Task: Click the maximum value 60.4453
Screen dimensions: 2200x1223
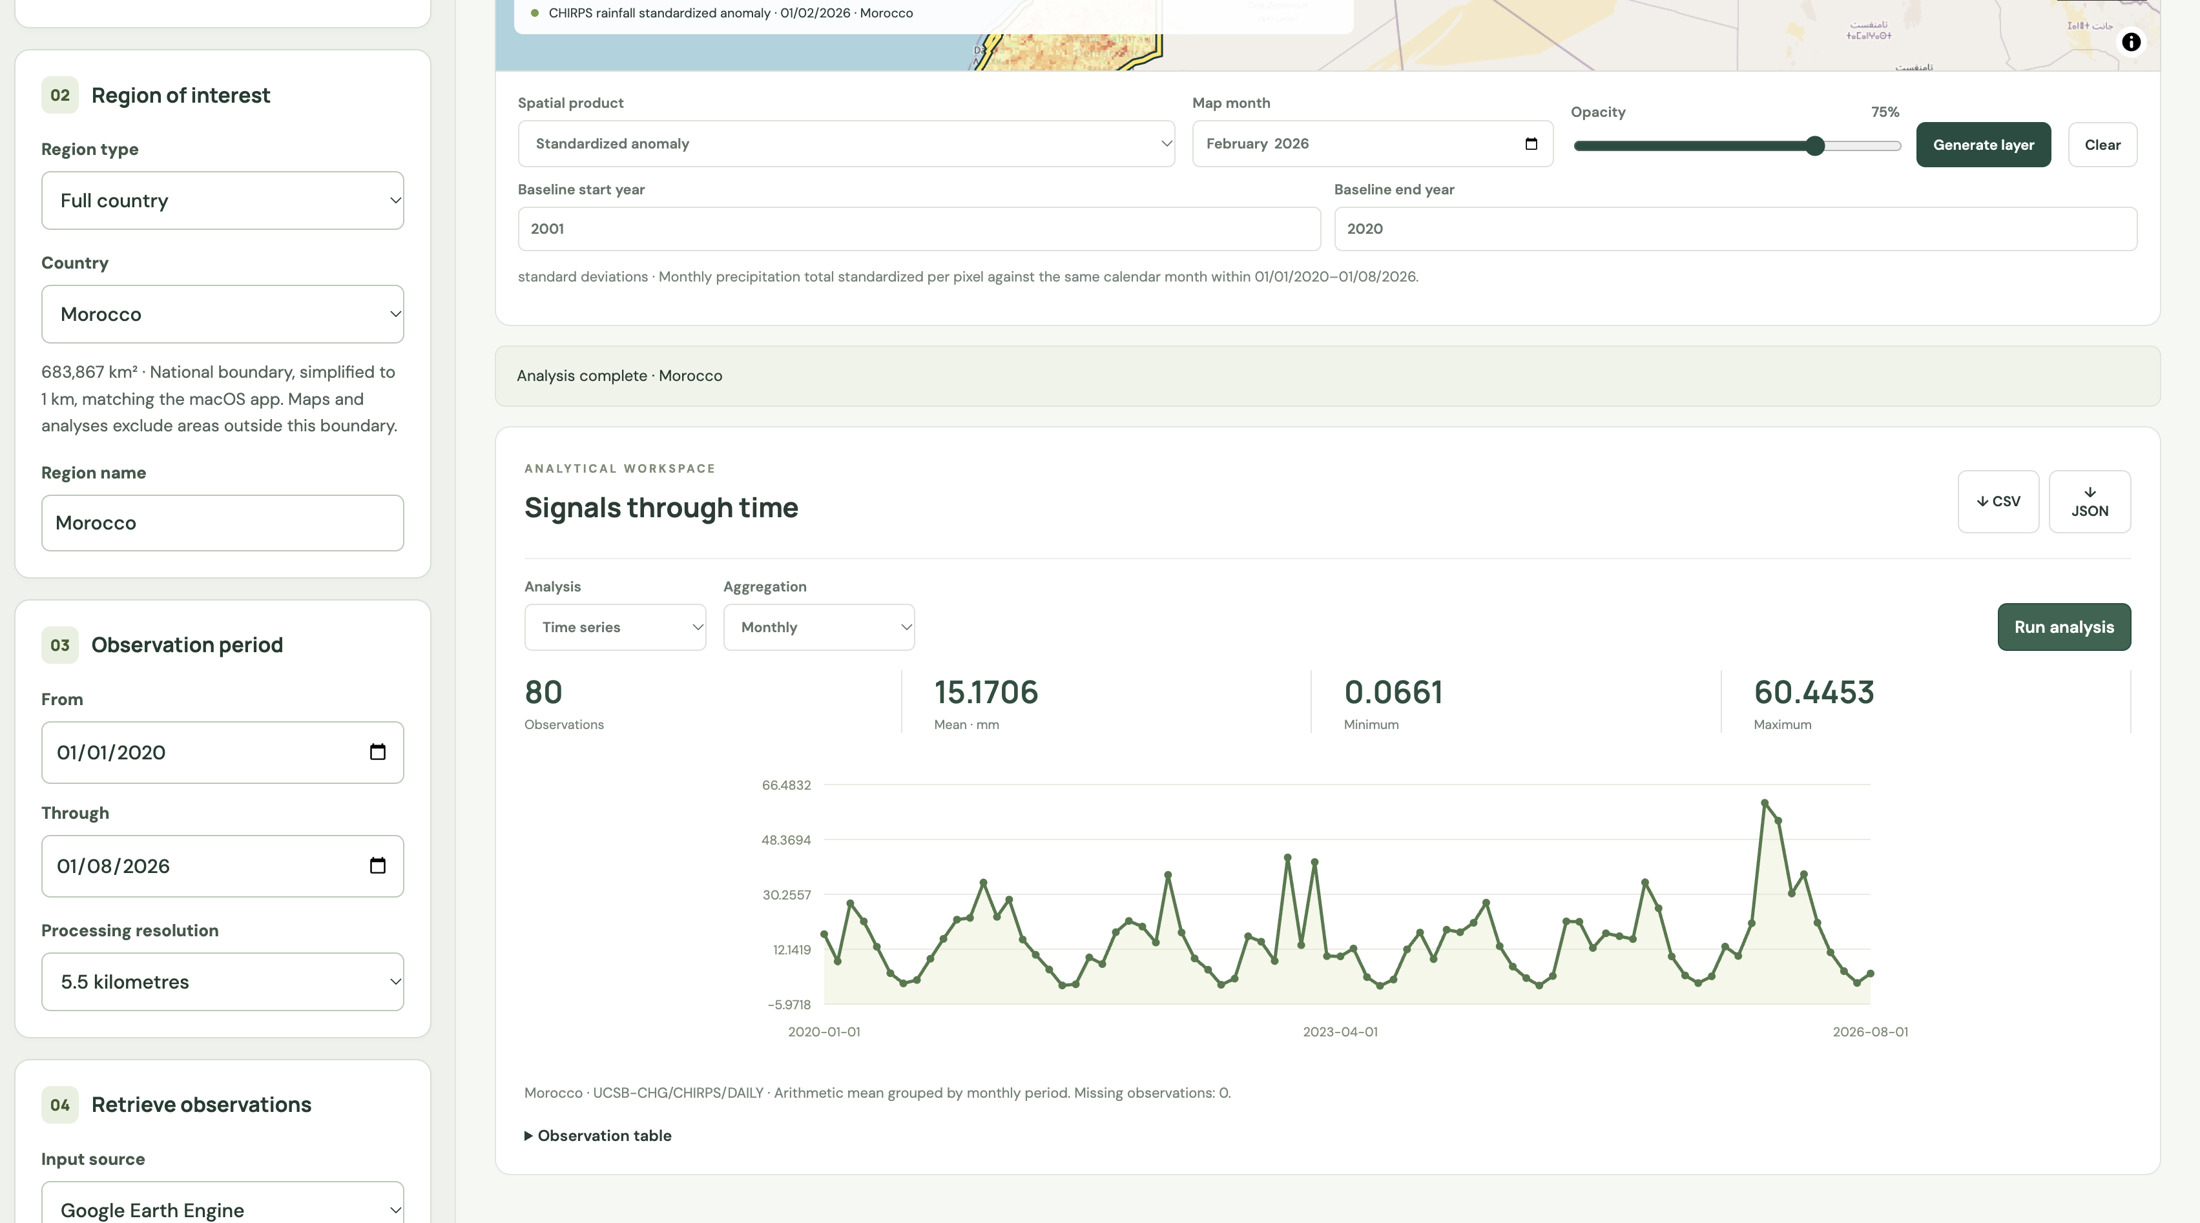Action: point(1814,692)
